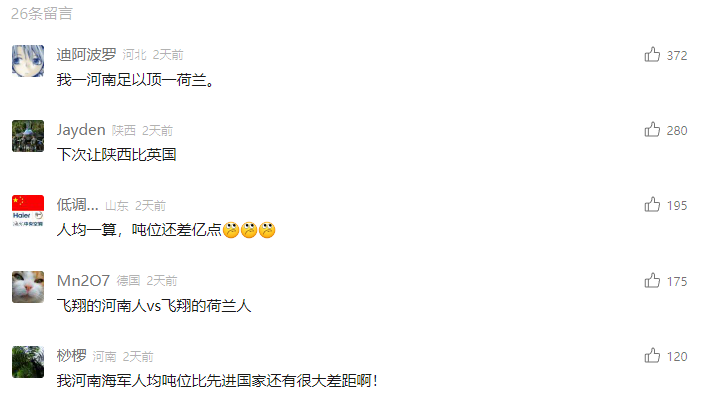Like 迪阿波罗's comment with thumbs-up icon
This screenshot has width=706, height=405.
point(652,55)
